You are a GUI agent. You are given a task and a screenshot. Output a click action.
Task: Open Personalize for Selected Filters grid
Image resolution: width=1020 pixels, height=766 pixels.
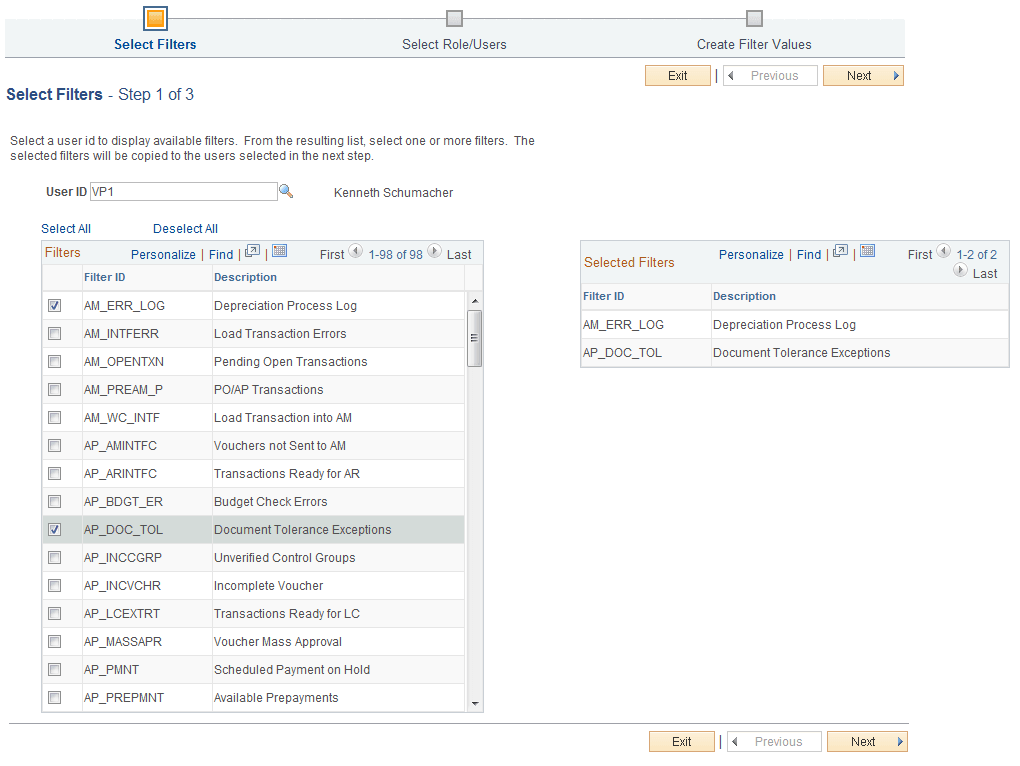751,254
